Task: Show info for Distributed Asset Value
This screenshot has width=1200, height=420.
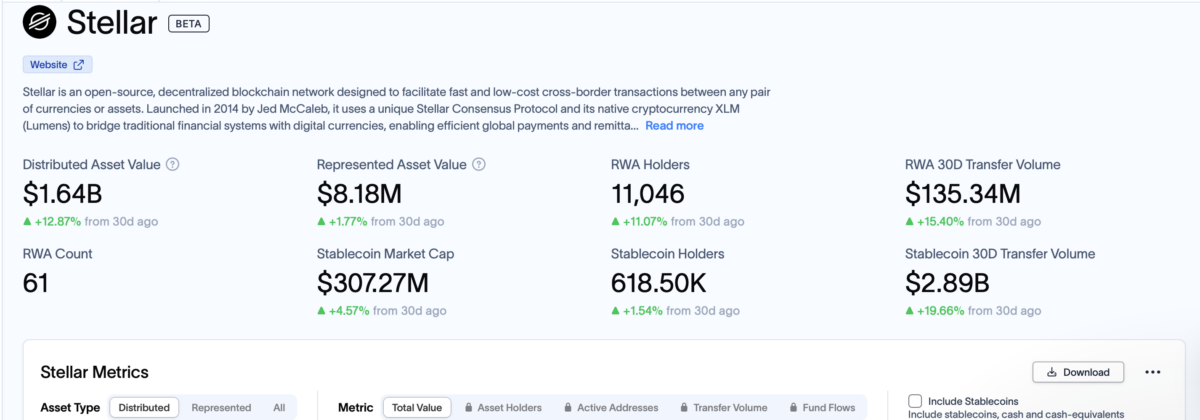Action: click(172, 164)
